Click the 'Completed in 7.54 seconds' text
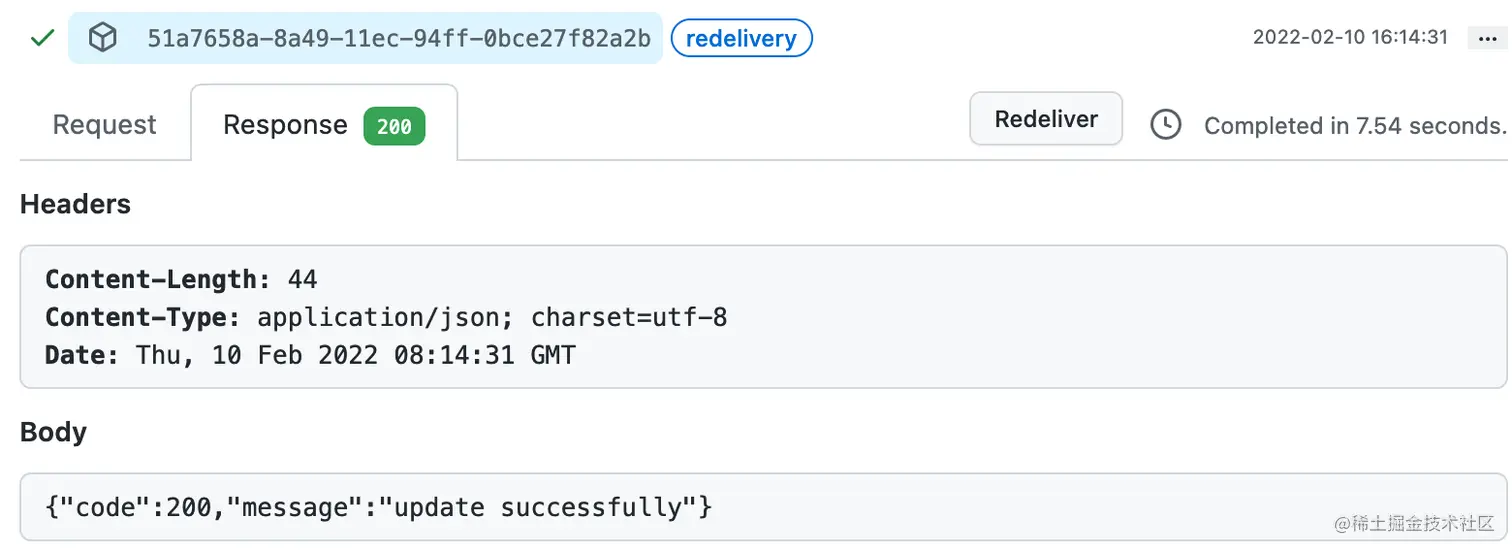Screen dimensions: 1512x551 pos(1354,126)
